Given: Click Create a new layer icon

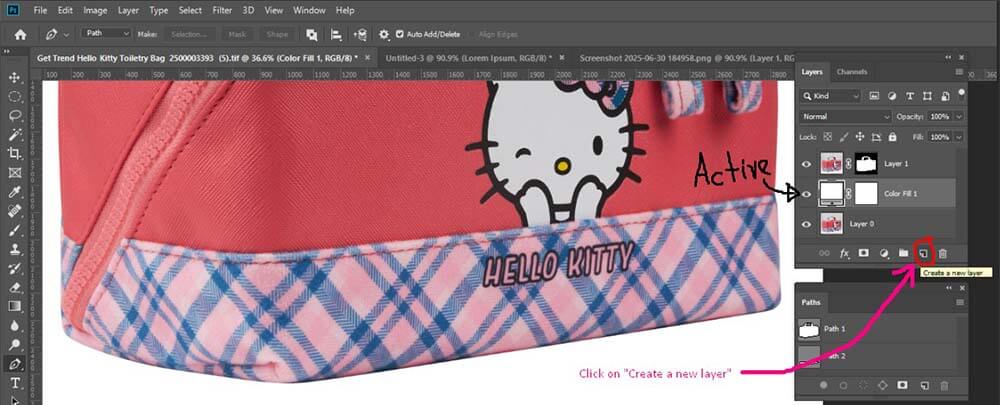Looking at the screenshot, I should click(x=924, y=253).
